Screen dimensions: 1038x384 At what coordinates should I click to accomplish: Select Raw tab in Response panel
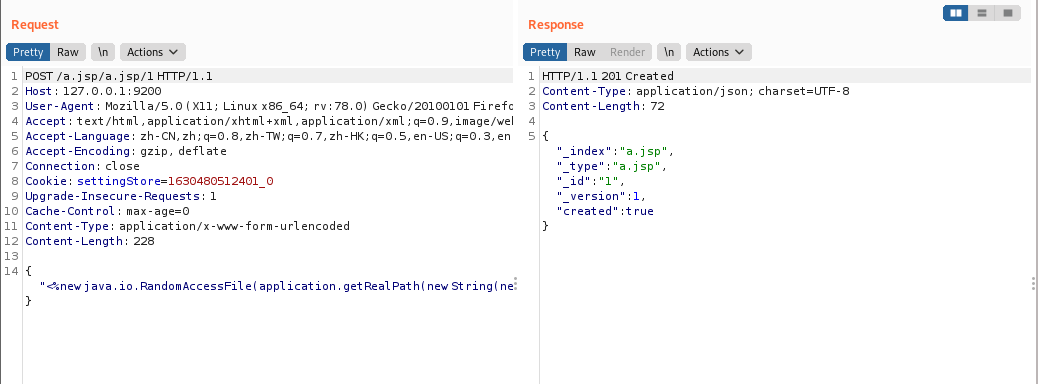(585, 52)
